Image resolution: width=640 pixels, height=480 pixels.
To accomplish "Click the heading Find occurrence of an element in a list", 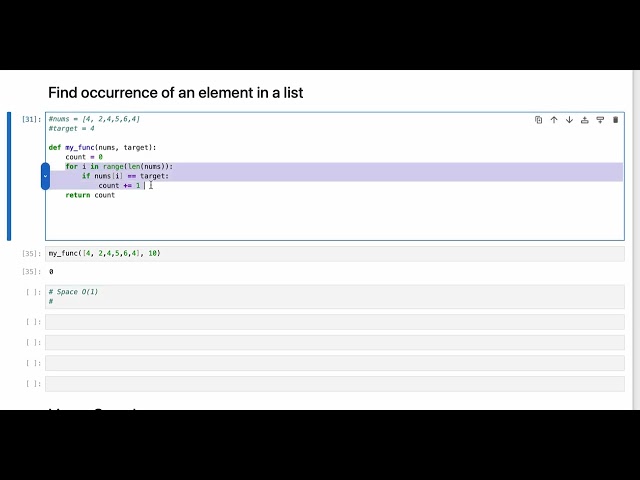I will click(x=176, y=93).
